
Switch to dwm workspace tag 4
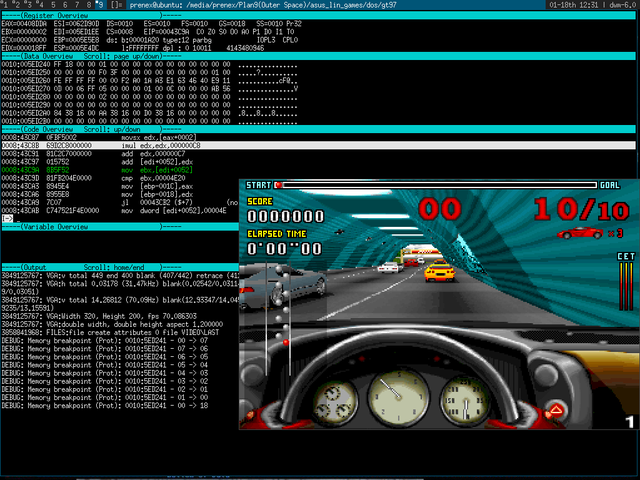coord(40,5)
